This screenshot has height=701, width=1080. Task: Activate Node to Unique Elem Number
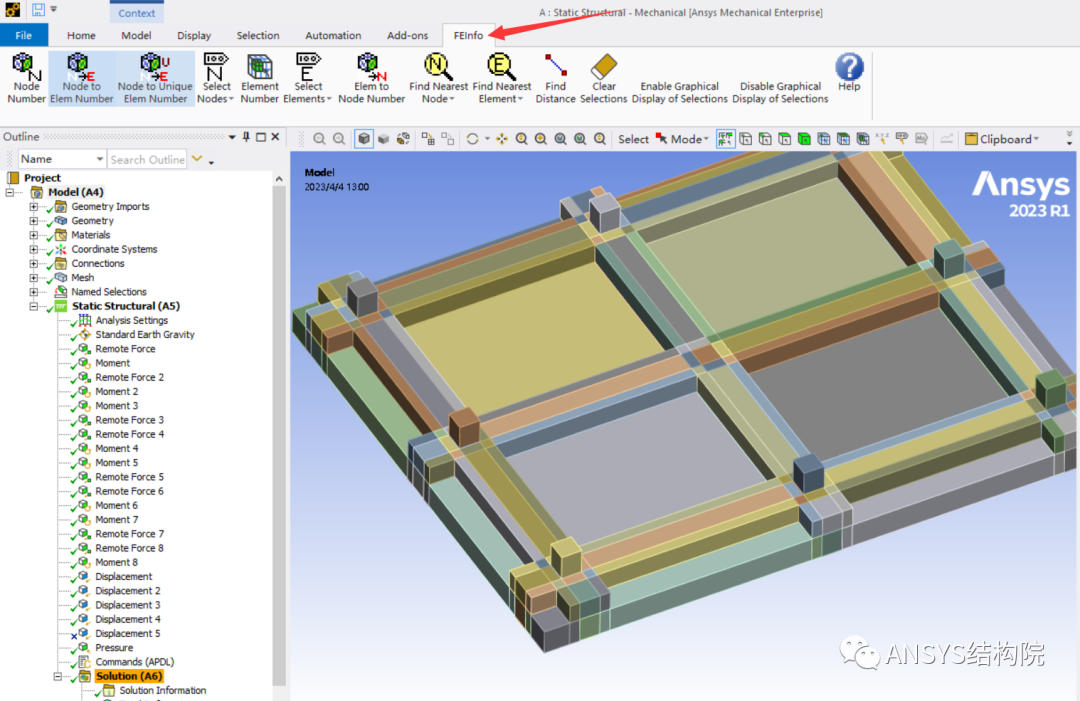[155, 79]
